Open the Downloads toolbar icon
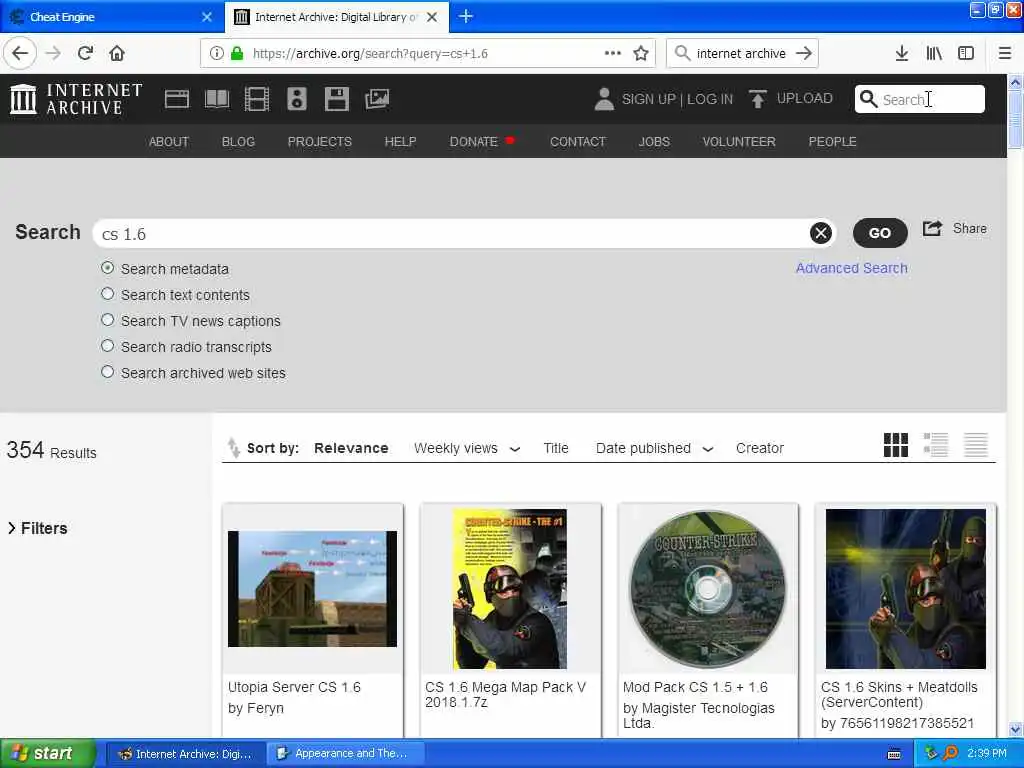This screenshot has height=768, width=1024. [x=901, y=53]
